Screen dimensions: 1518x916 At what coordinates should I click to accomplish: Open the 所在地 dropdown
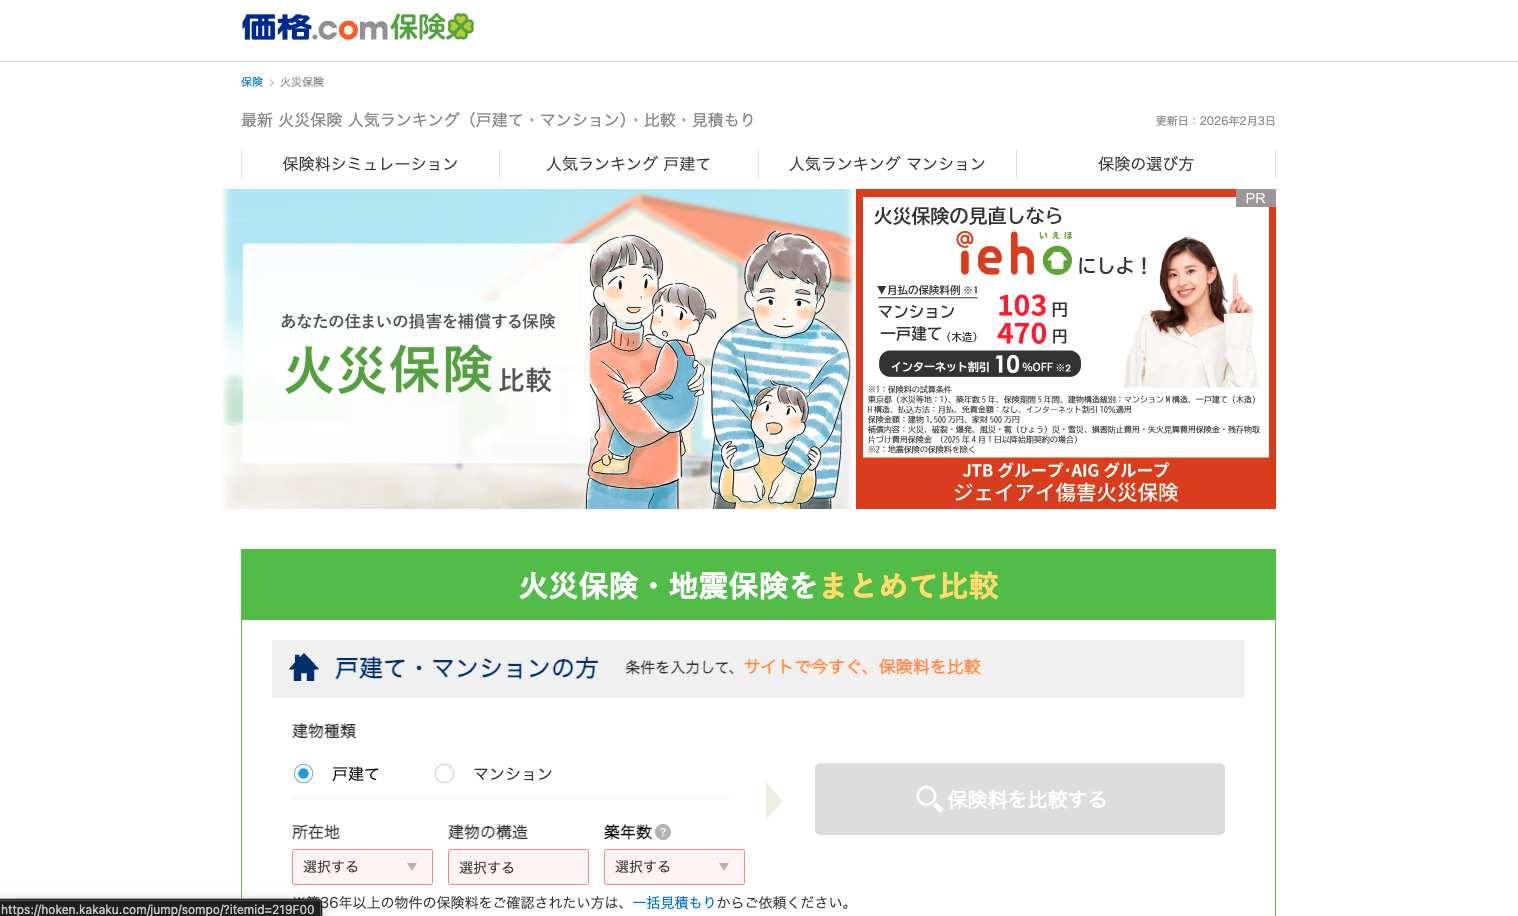pos(362,867)
